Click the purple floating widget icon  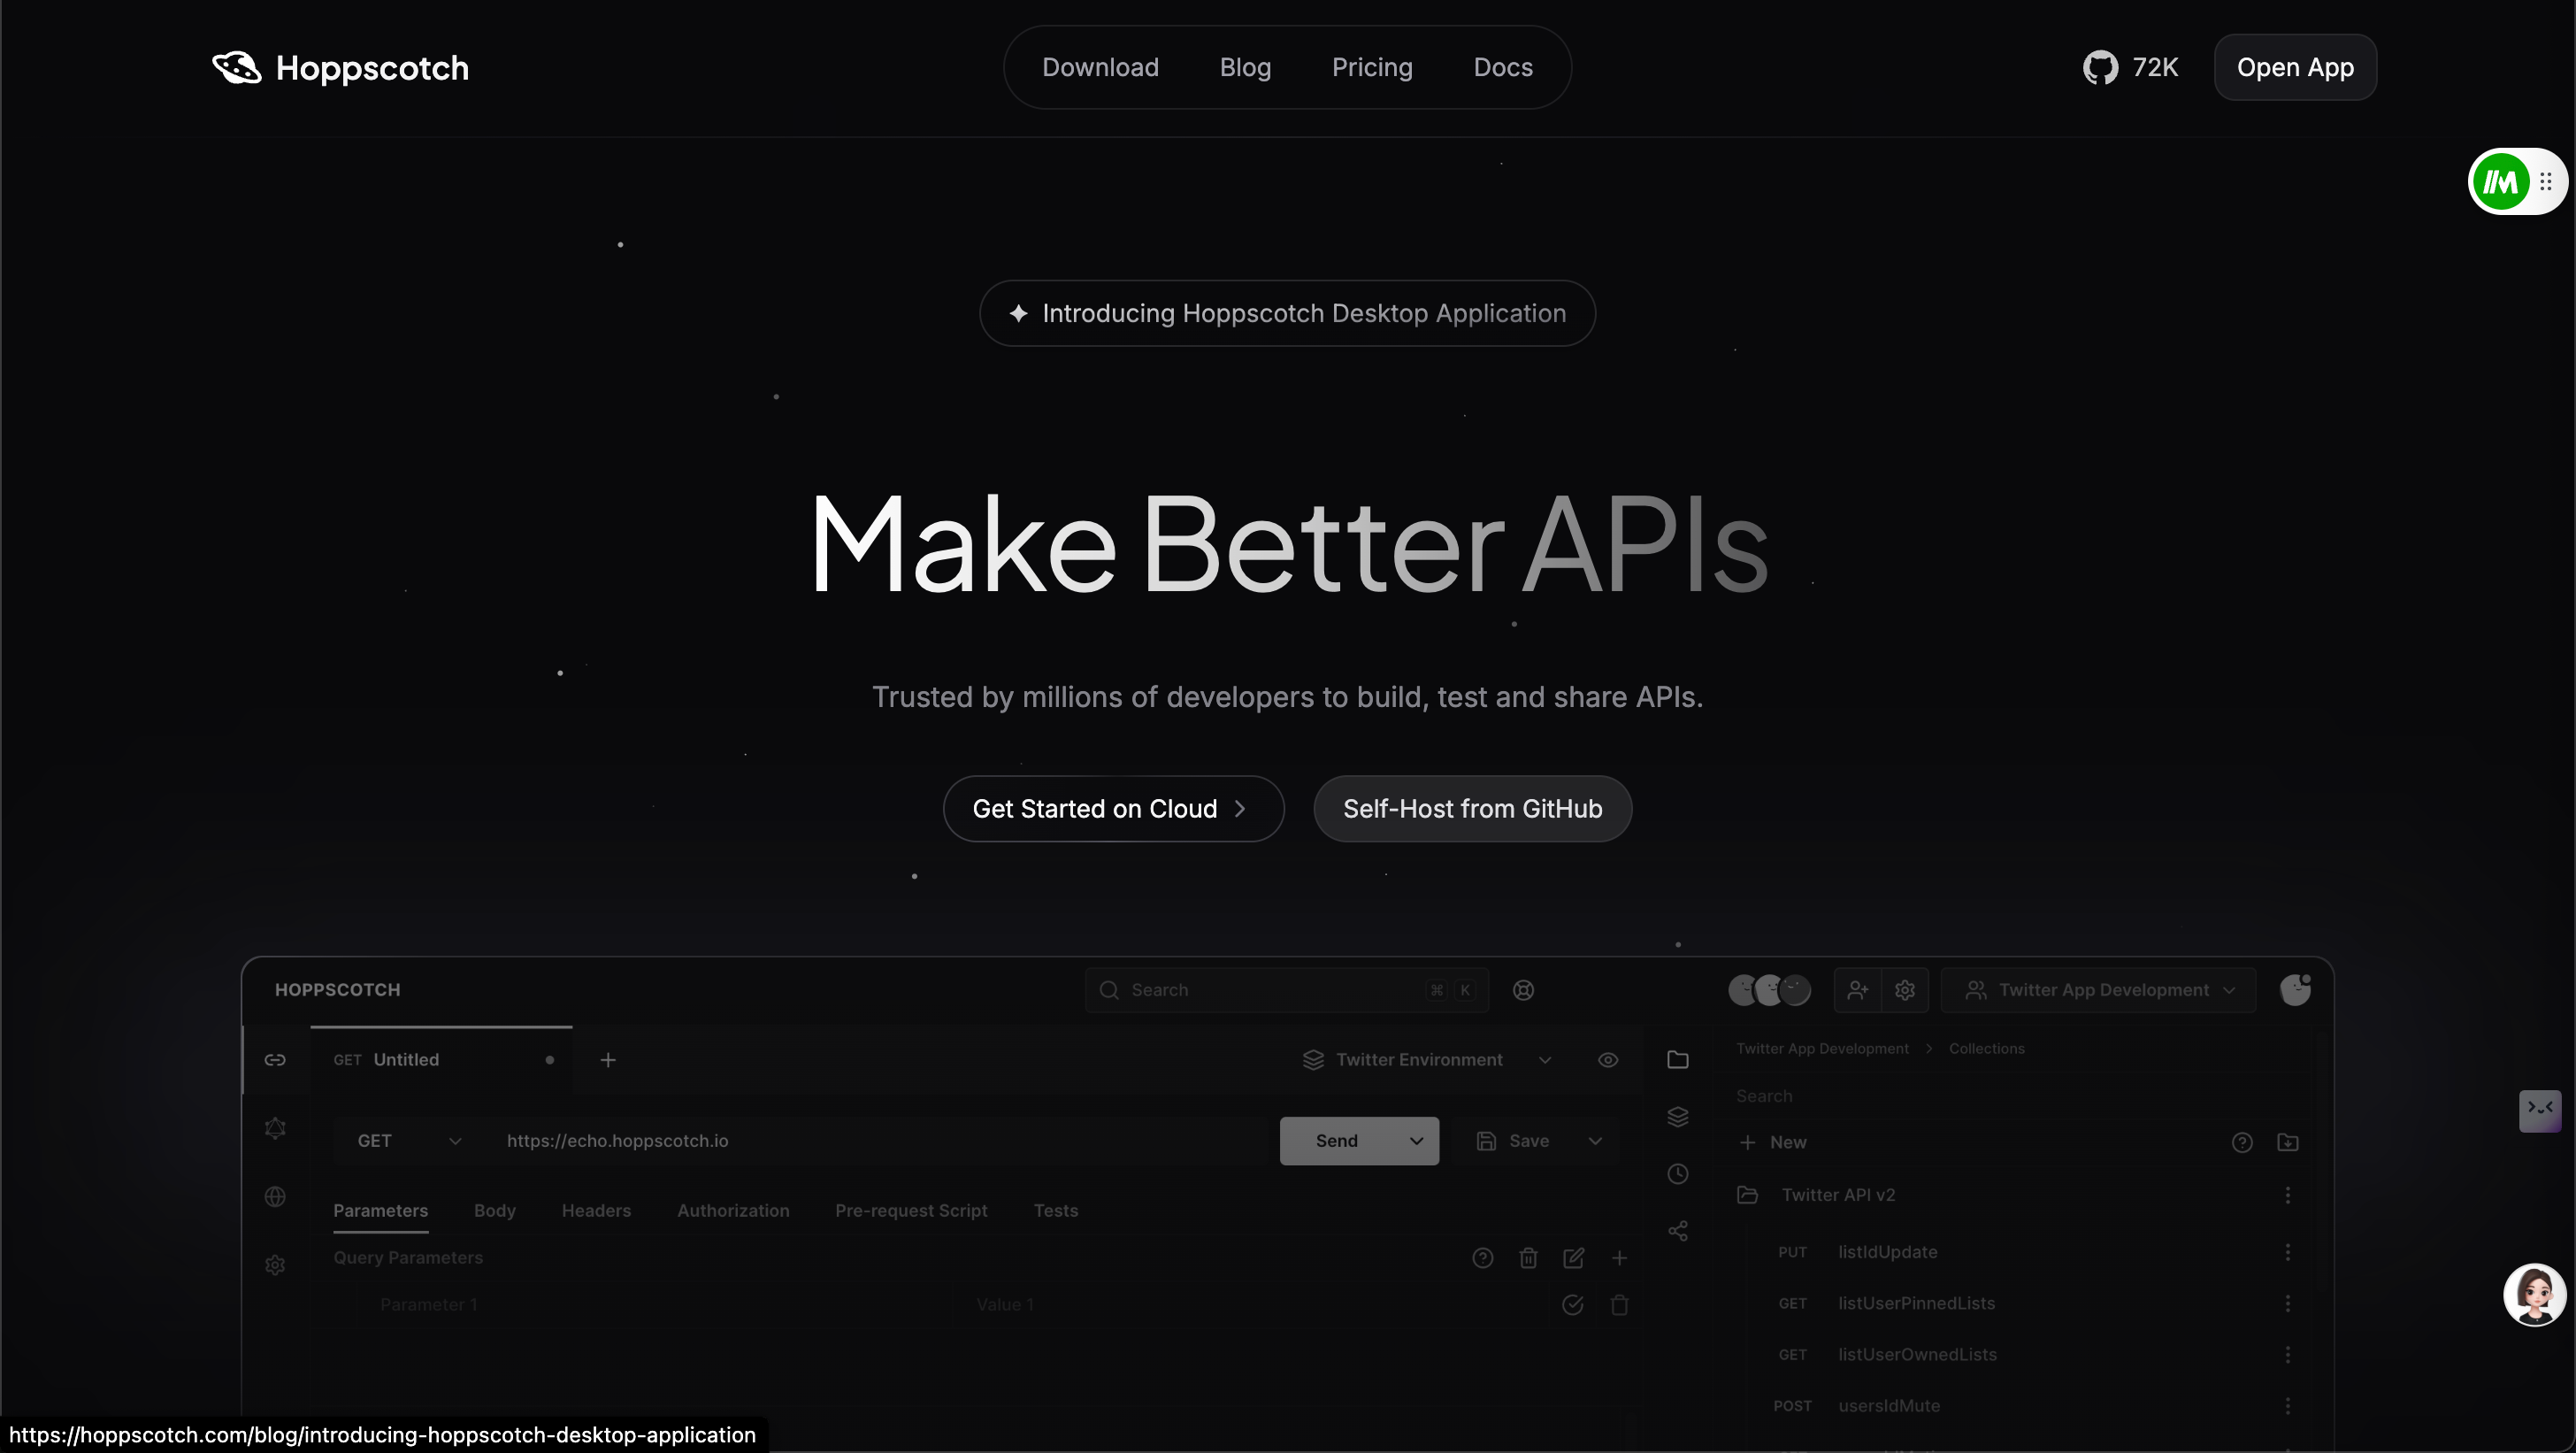[x=2540, y=1110]
